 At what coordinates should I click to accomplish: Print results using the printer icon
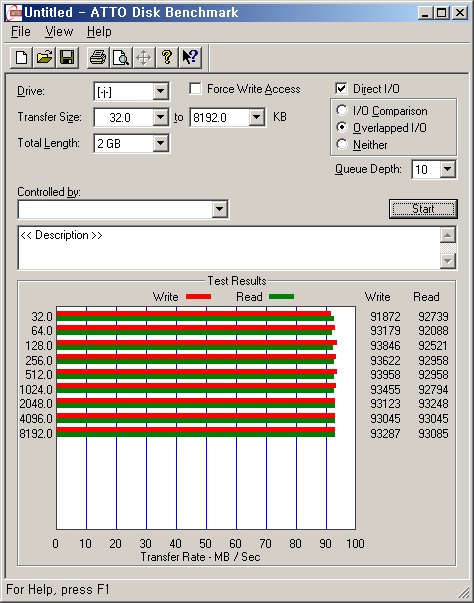(98, 58)
